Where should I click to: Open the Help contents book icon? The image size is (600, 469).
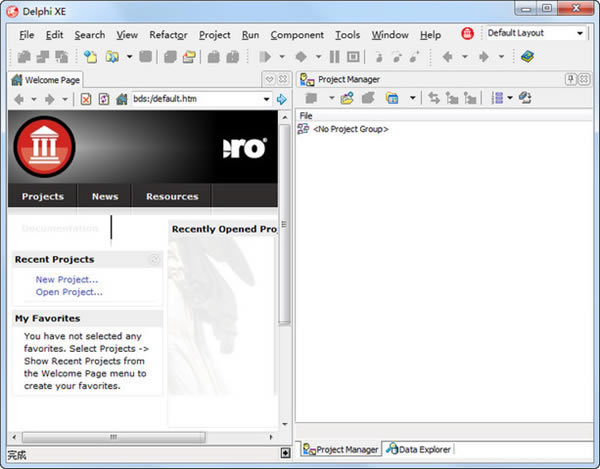point(527,57)
